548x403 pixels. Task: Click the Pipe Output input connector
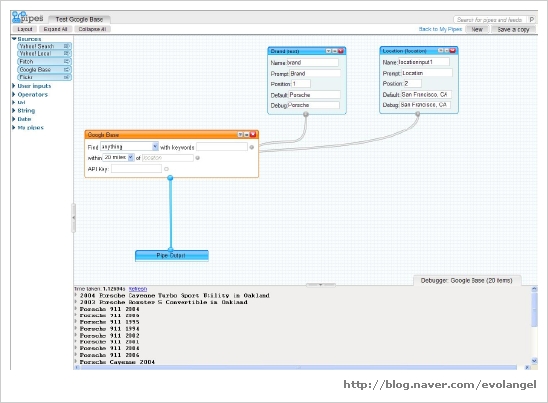tap(171, 250)
